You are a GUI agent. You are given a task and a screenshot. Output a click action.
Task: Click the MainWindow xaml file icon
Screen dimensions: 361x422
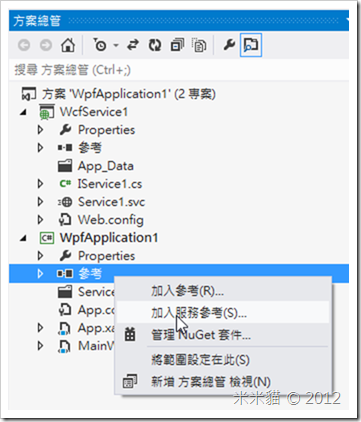pyautogui.click(x=64, y=346)
